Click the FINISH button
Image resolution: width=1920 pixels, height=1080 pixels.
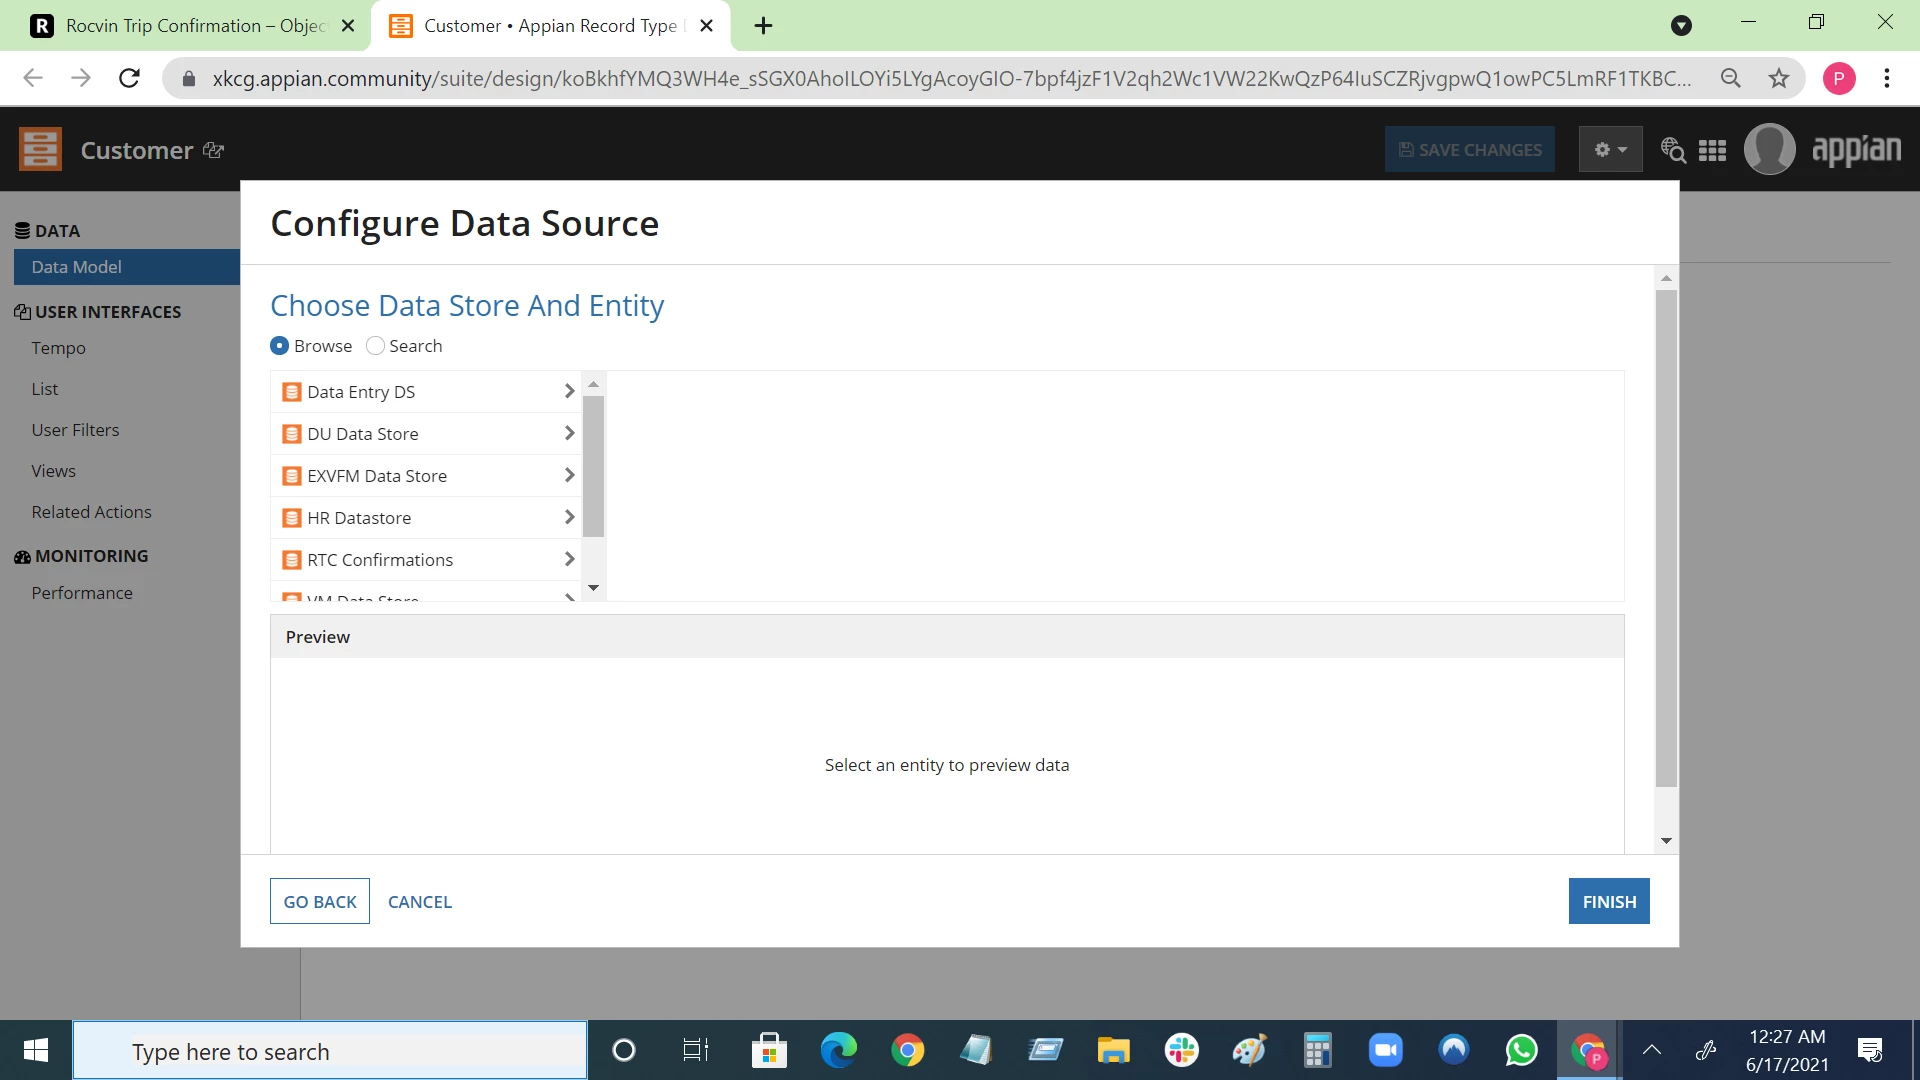tap(1609, 901)
